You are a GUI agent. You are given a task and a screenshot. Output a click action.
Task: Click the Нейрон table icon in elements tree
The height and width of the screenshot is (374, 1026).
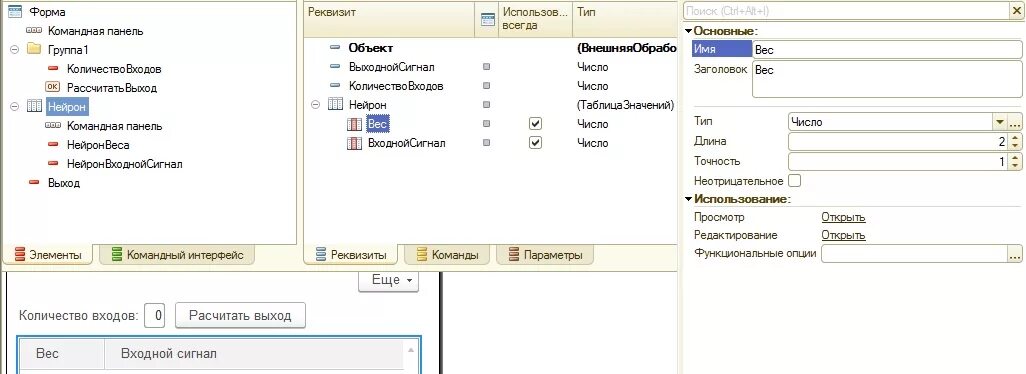(34, 107)
